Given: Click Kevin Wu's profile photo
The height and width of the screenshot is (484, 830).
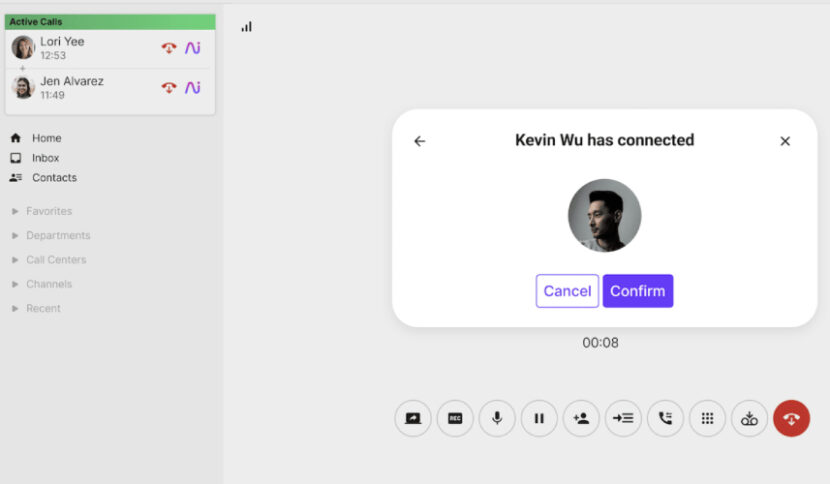Looking at the screenshot, I should (604, 215).
